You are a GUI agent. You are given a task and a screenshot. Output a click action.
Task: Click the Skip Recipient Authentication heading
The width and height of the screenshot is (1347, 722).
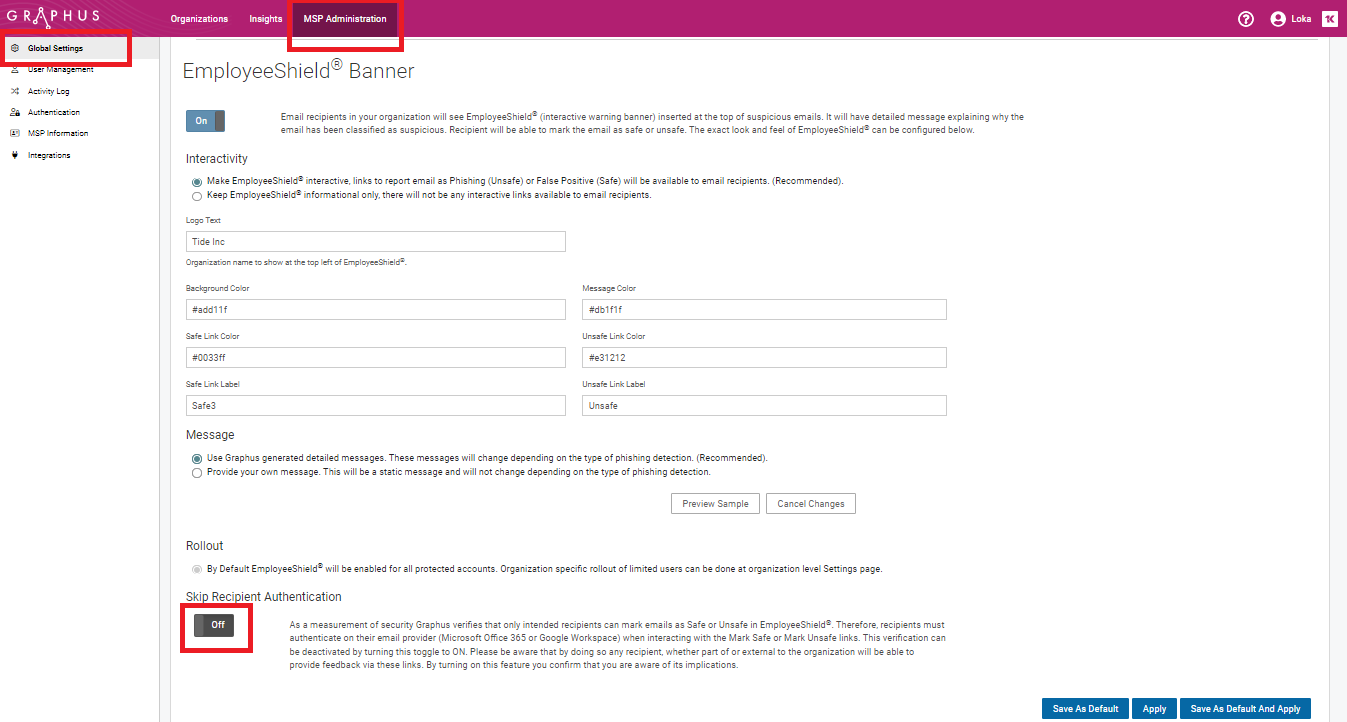coord(264,597)
